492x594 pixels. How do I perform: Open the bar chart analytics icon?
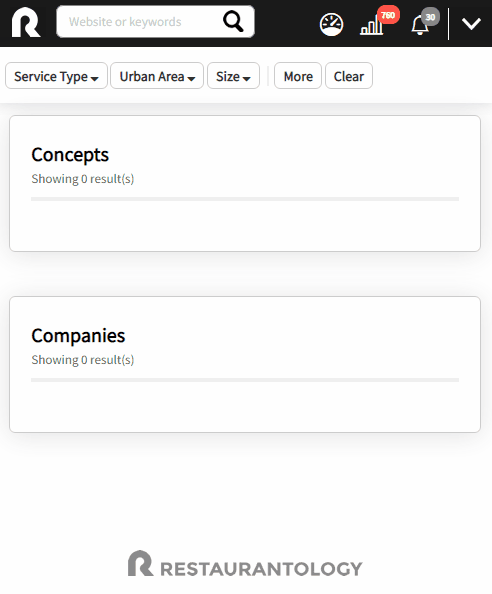click(x=371, y=26)
